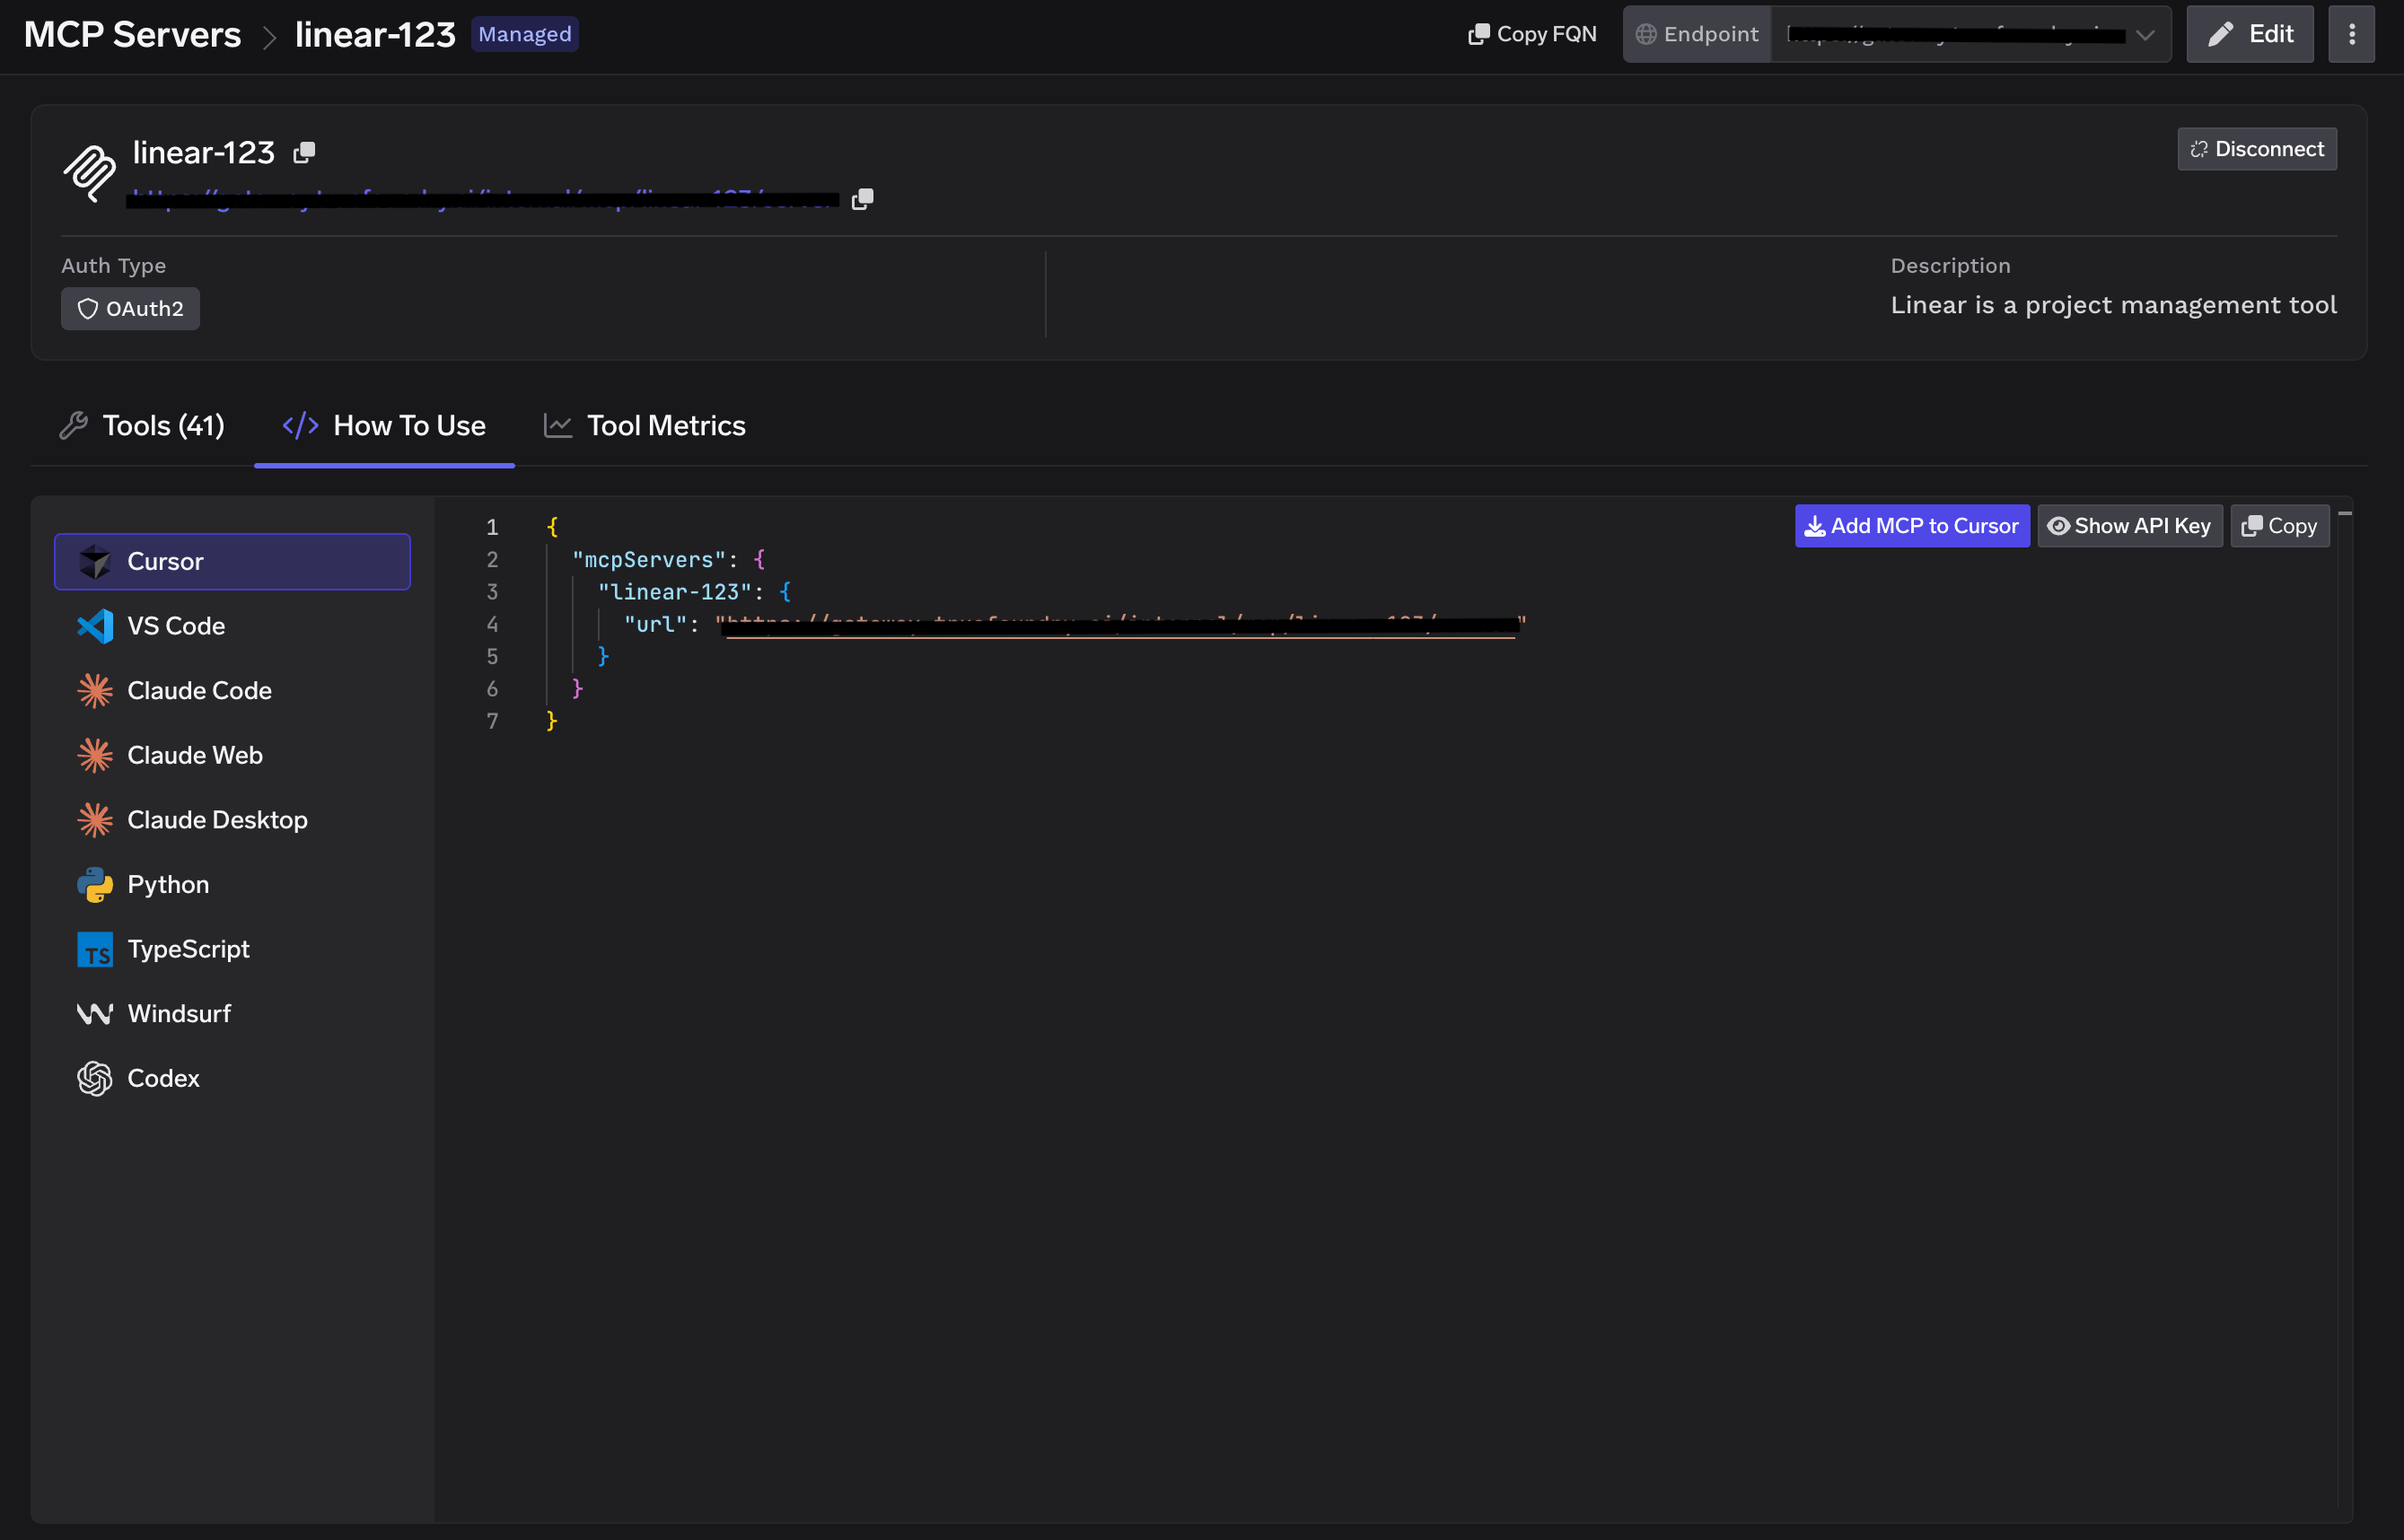Choose Claude Desktop instructions
2404x1540 pixels.
[x=232, y=820]
